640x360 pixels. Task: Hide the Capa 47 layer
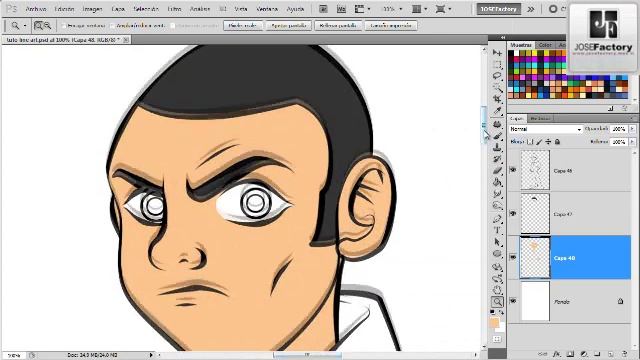tap(513, 213)
